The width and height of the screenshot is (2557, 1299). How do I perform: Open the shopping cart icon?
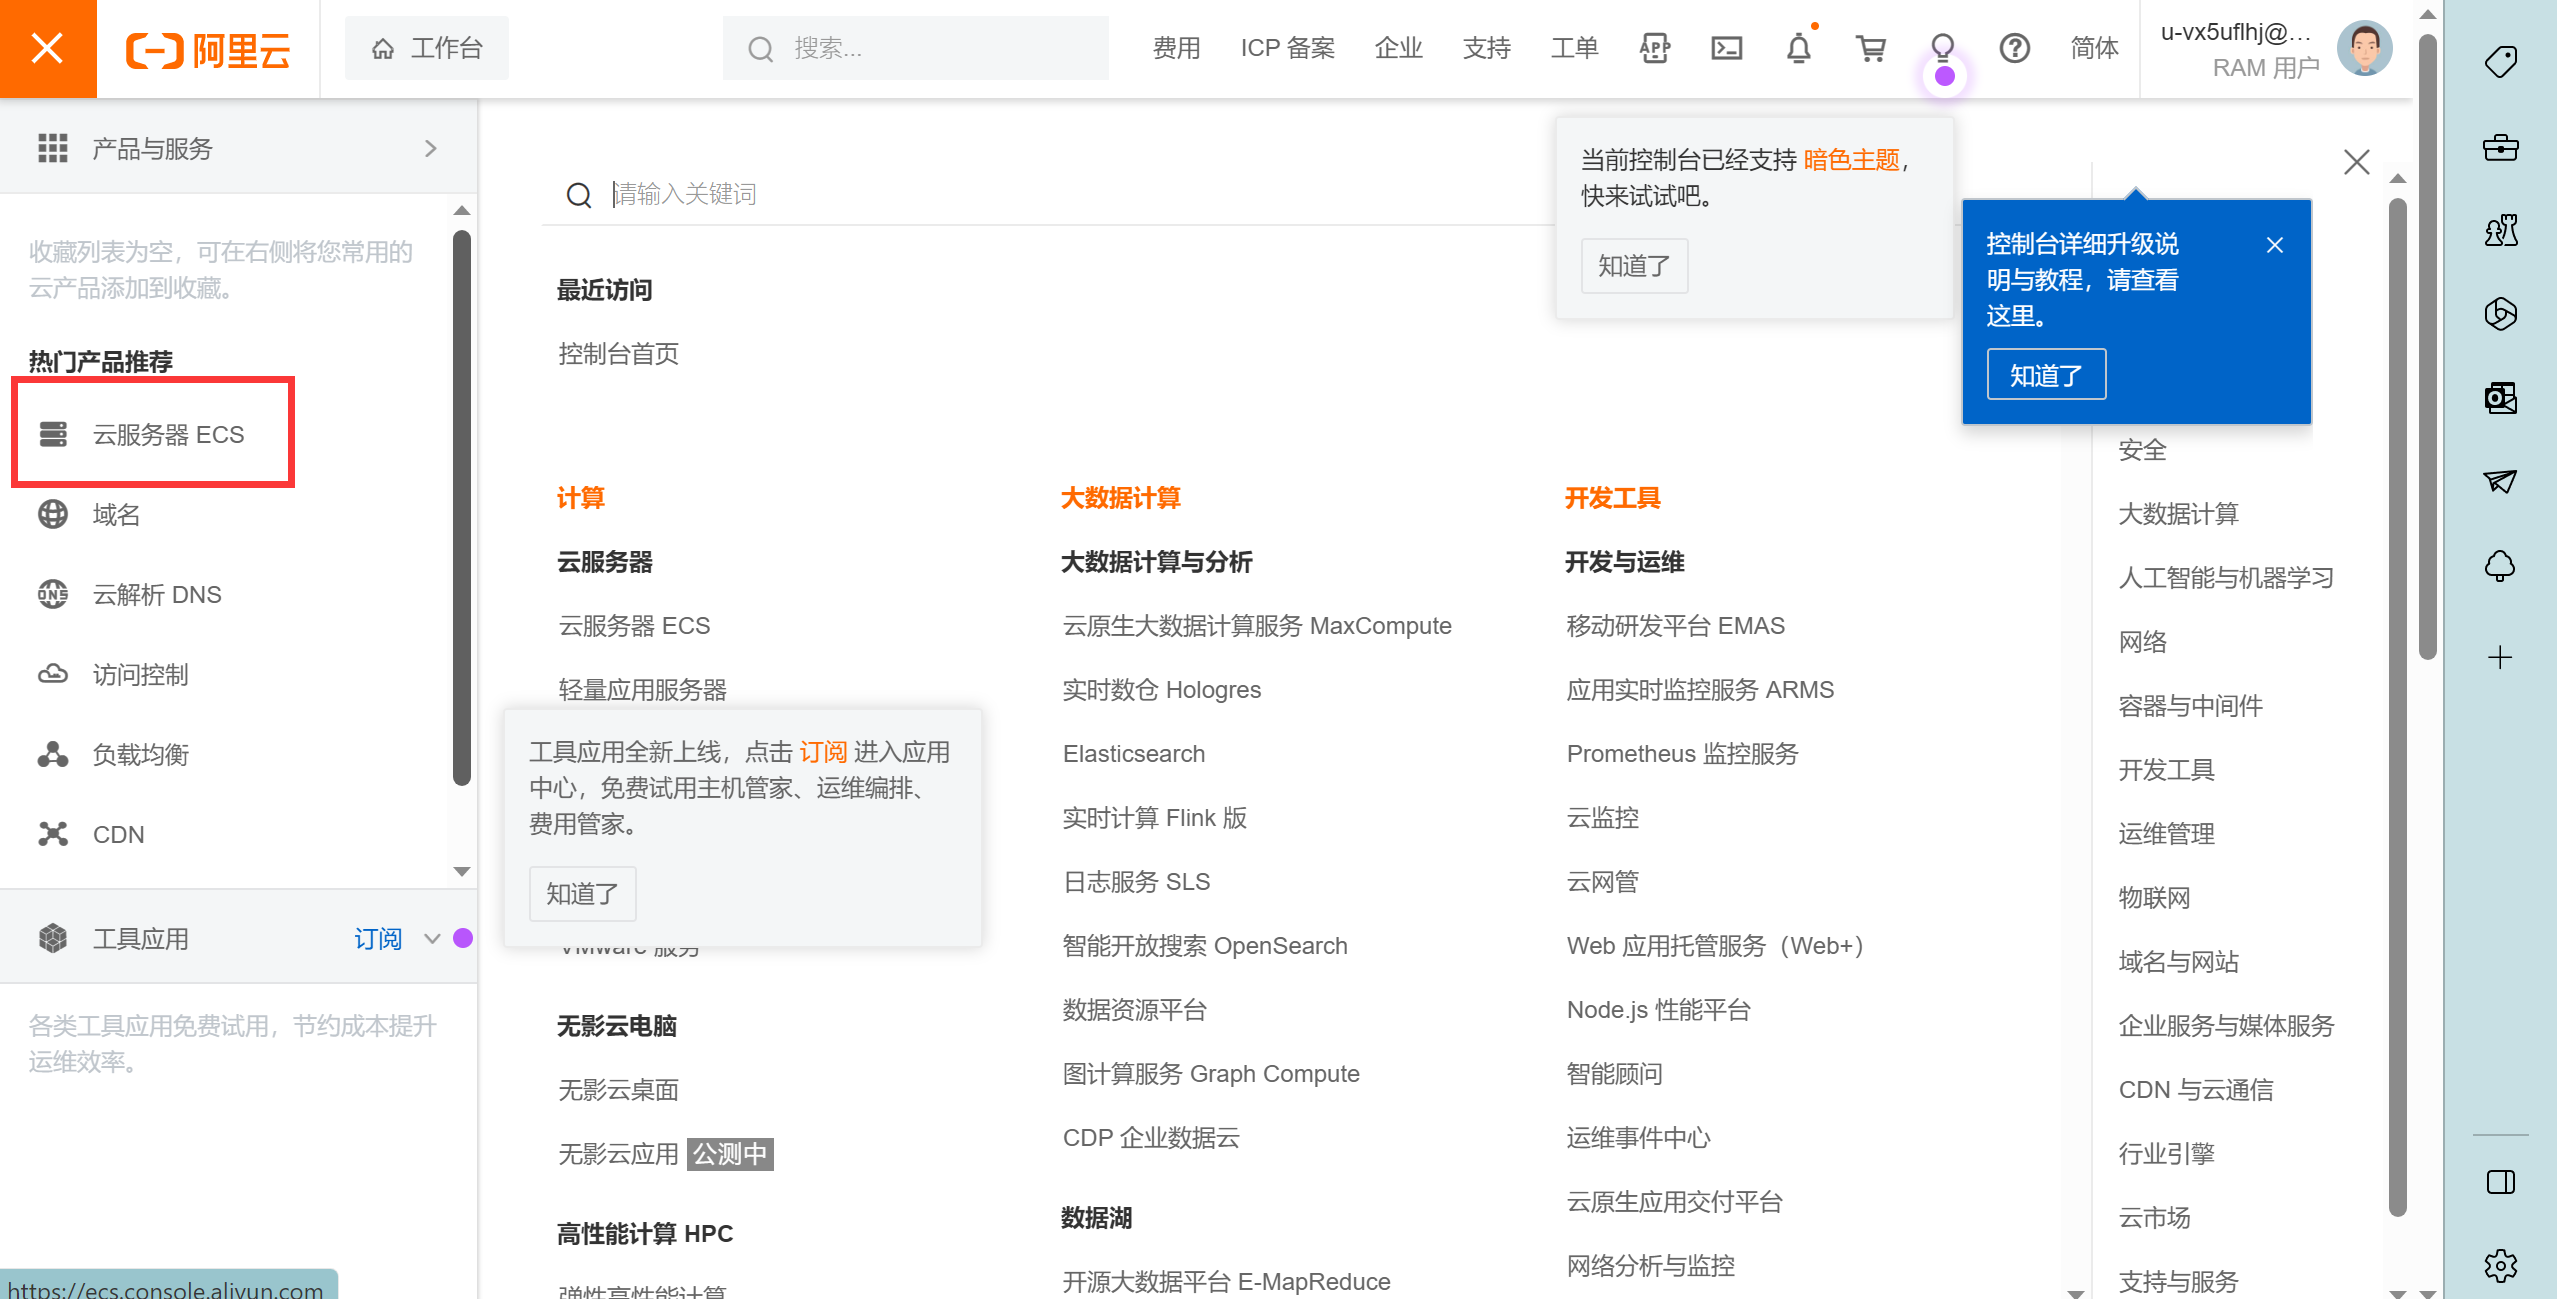click(1870, 48)
